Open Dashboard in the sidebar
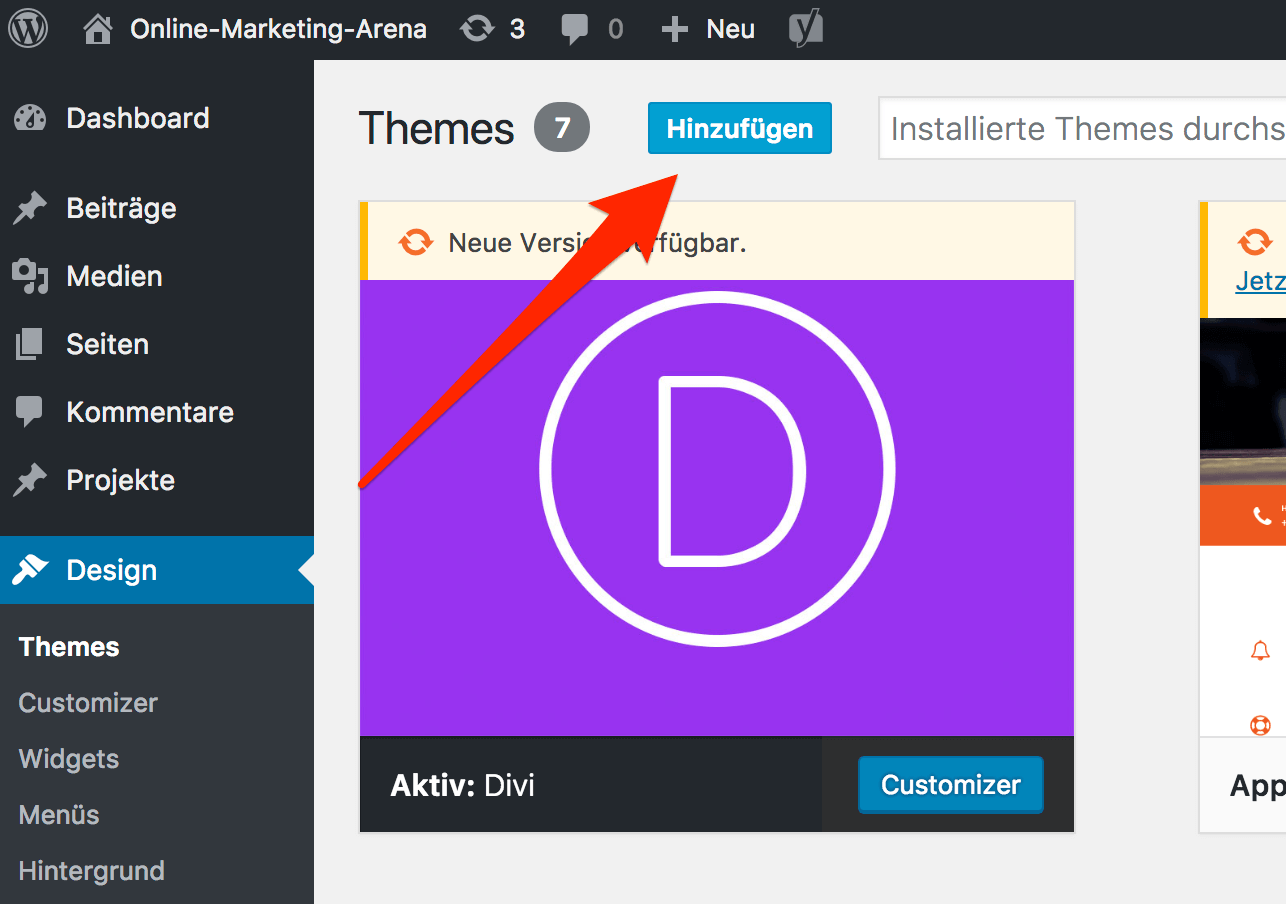 coord(157,118)
